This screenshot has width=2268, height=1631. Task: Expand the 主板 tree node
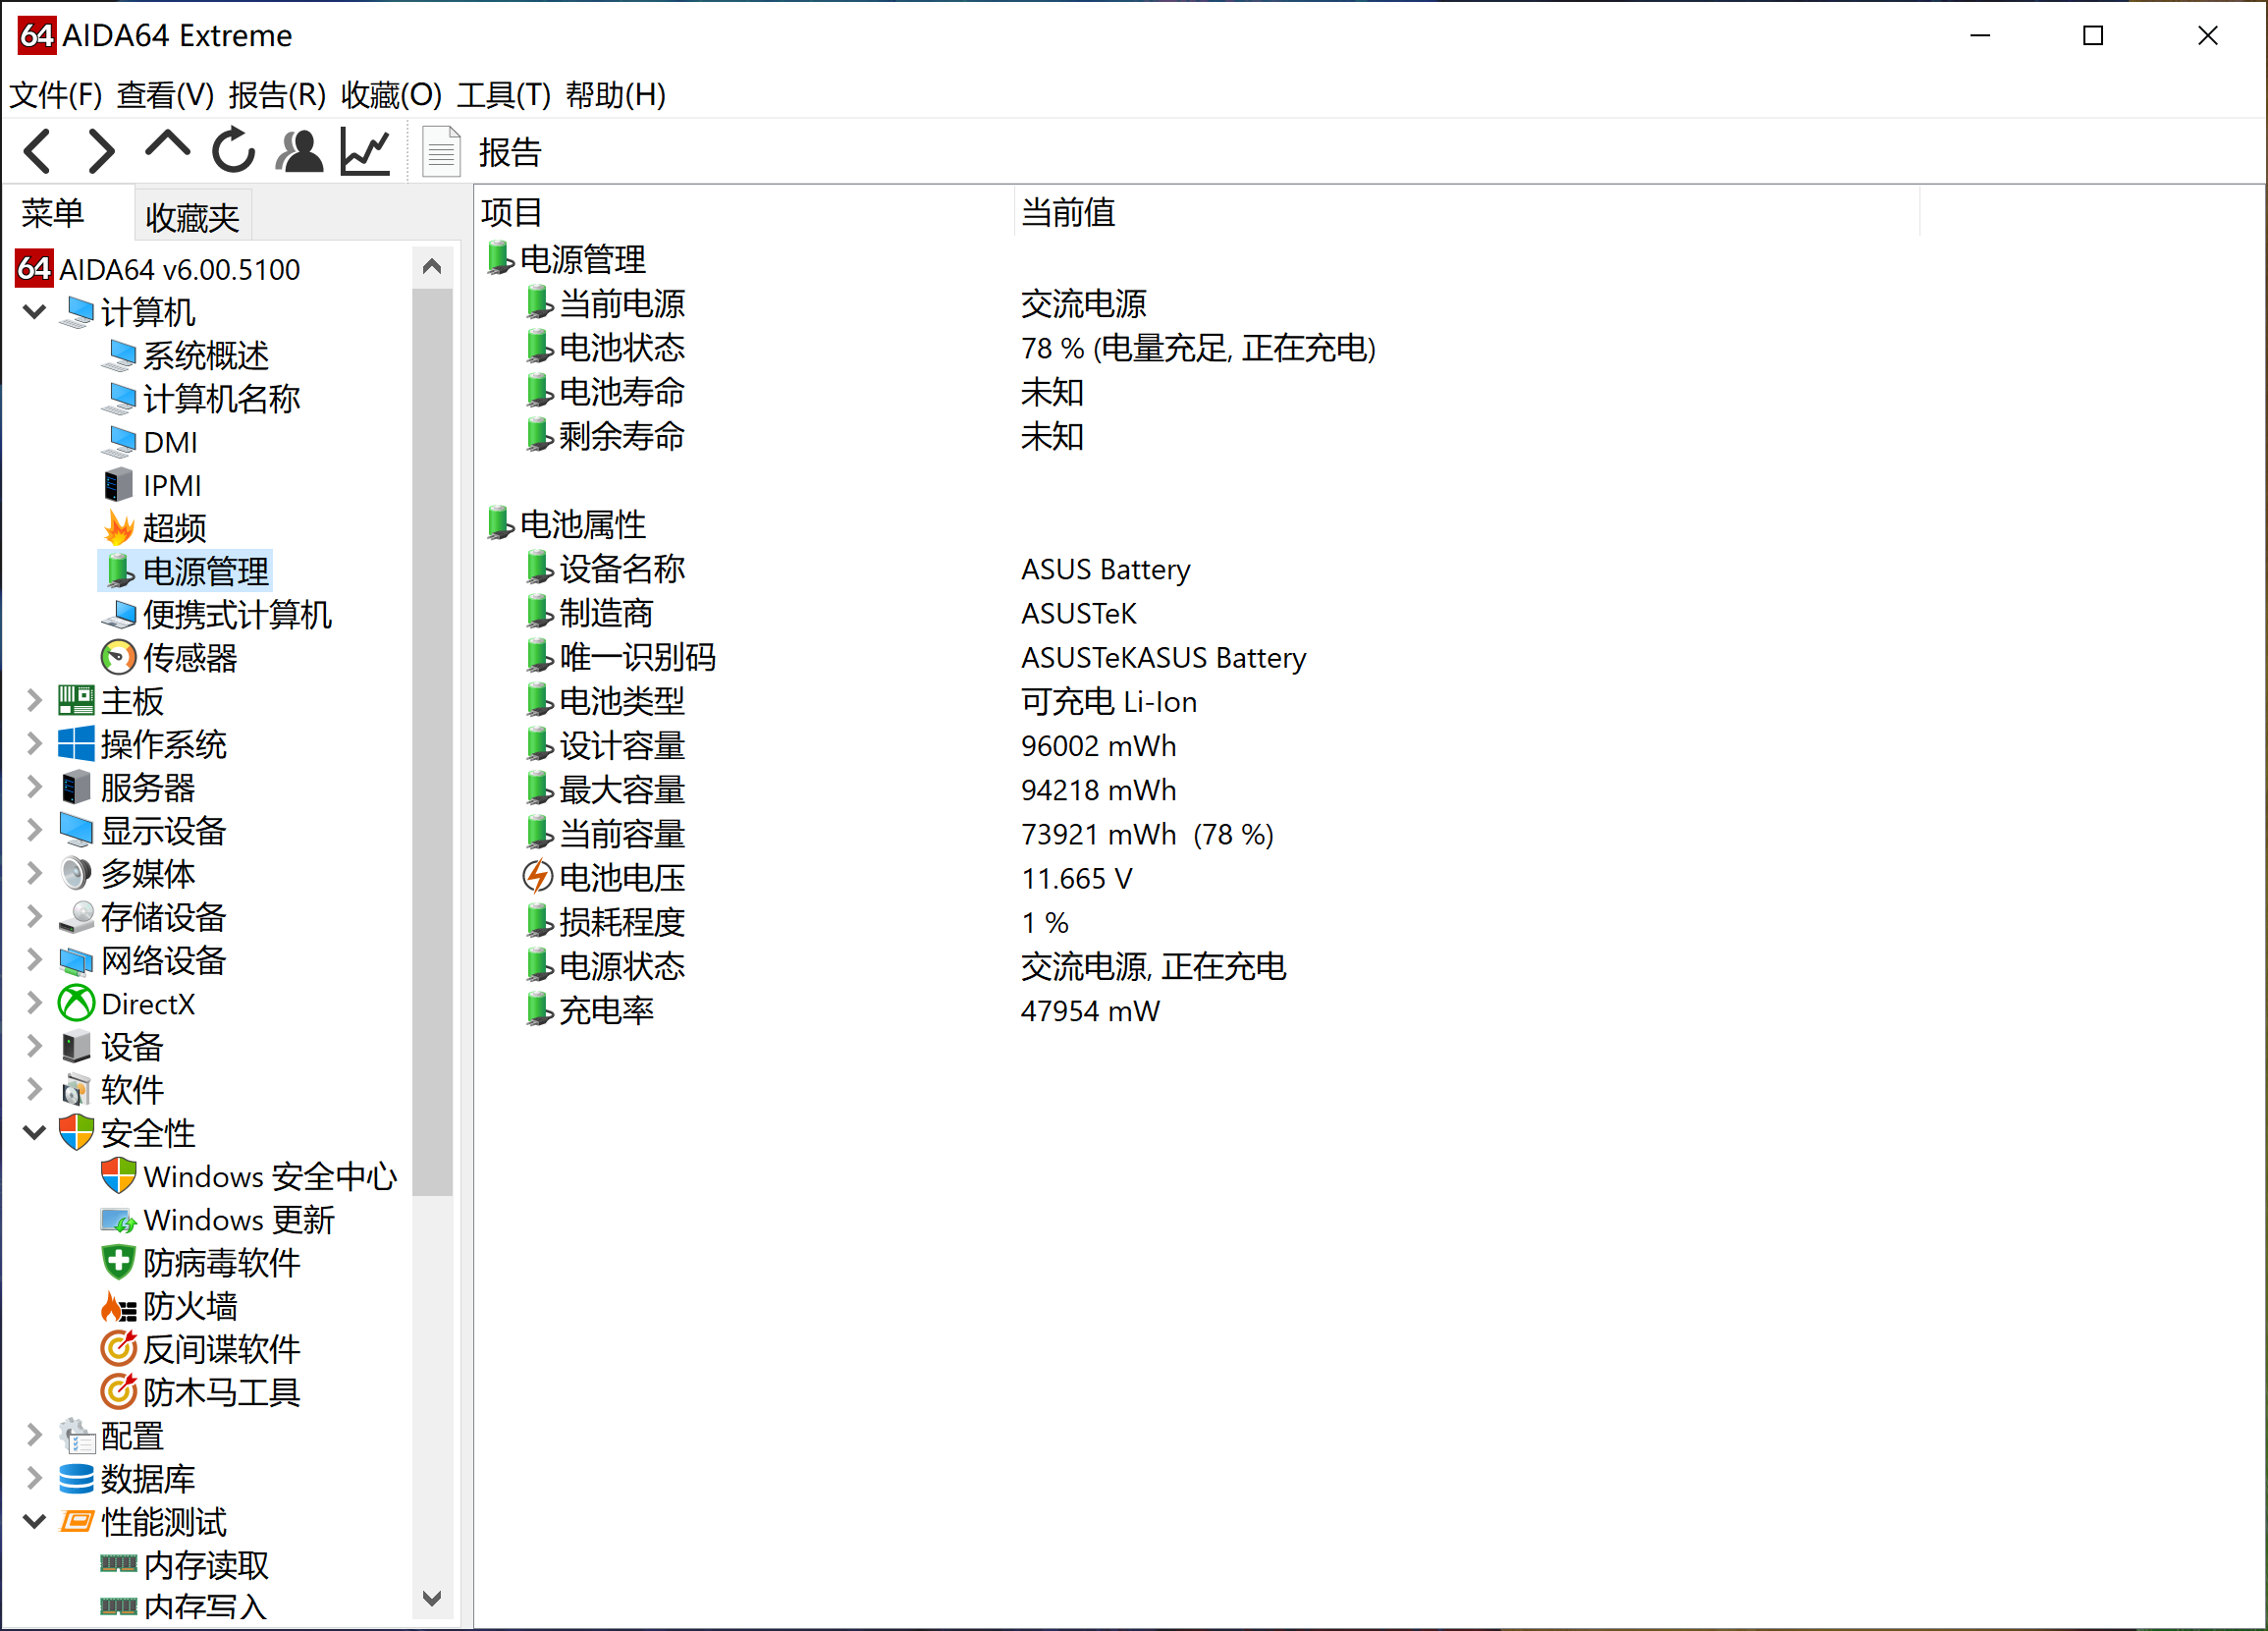pyautogui.click(x=34, y=701)
